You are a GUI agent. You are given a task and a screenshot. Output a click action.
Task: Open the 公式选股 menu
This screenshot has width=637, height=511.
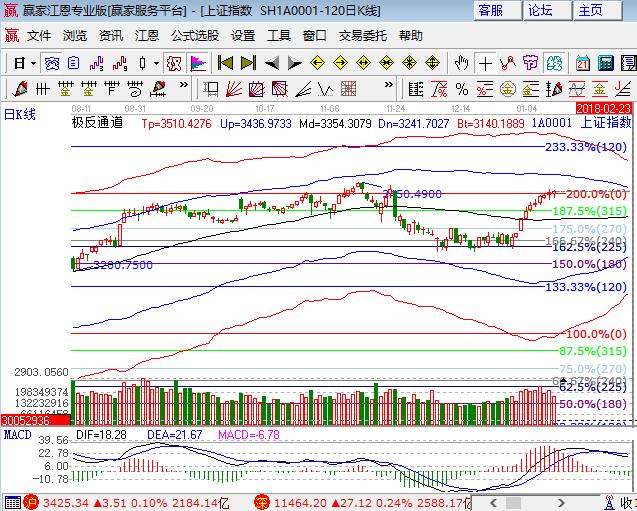point(194,35)
